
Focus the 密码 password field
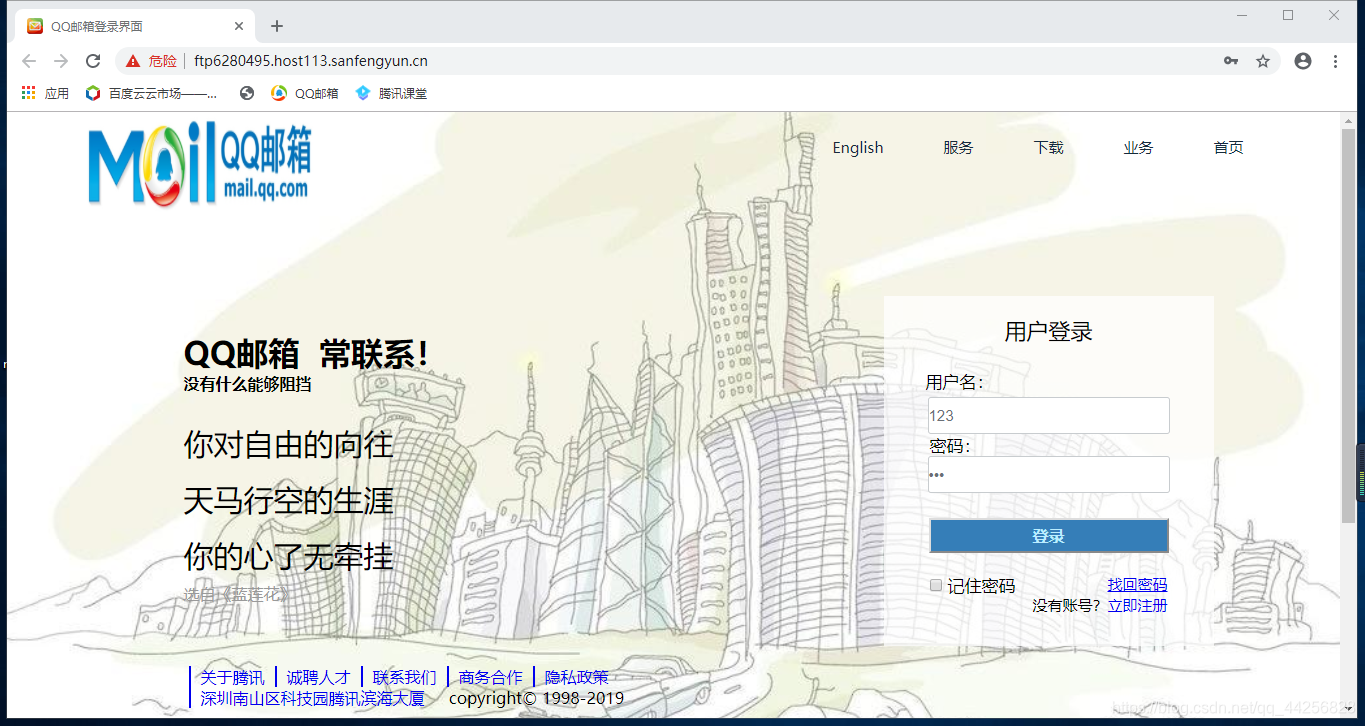coord(1048,474)
